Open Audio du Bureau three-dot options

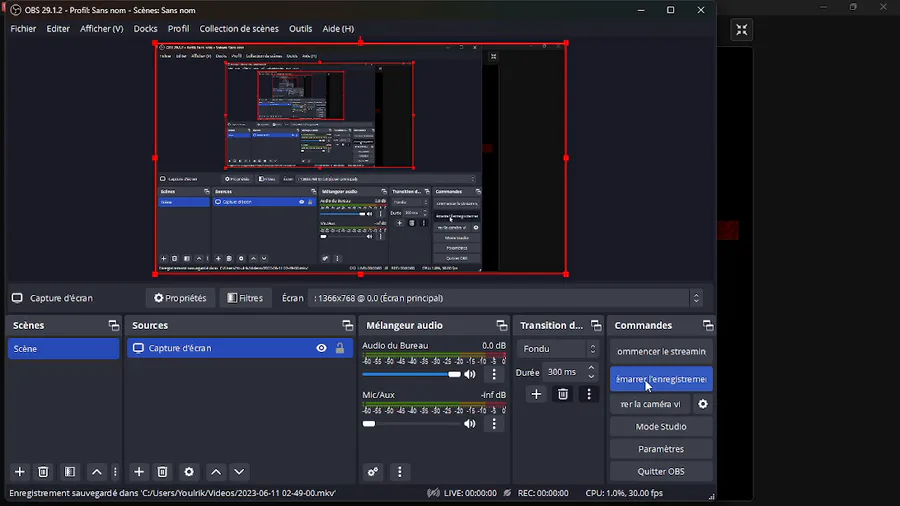click(x=494, y=374)
